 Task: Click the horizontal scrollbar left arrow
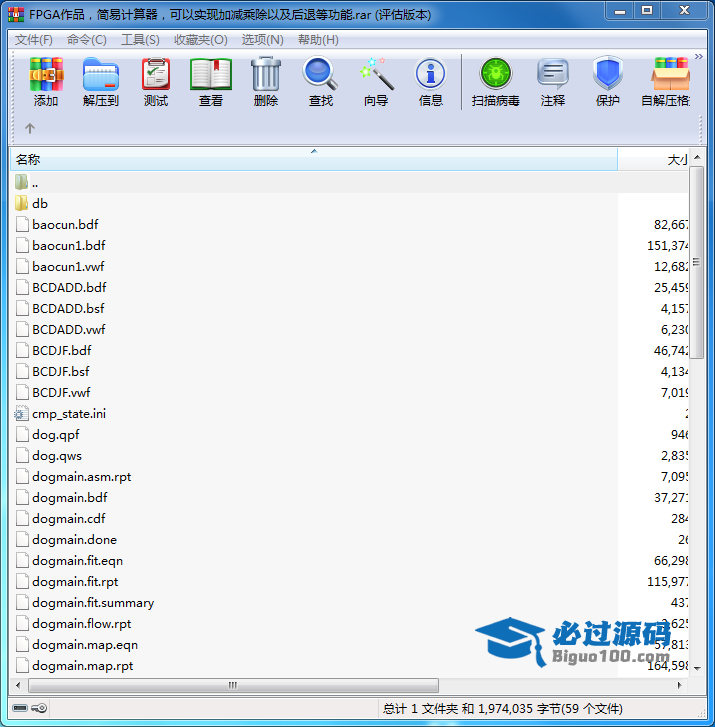click(18, 685)
